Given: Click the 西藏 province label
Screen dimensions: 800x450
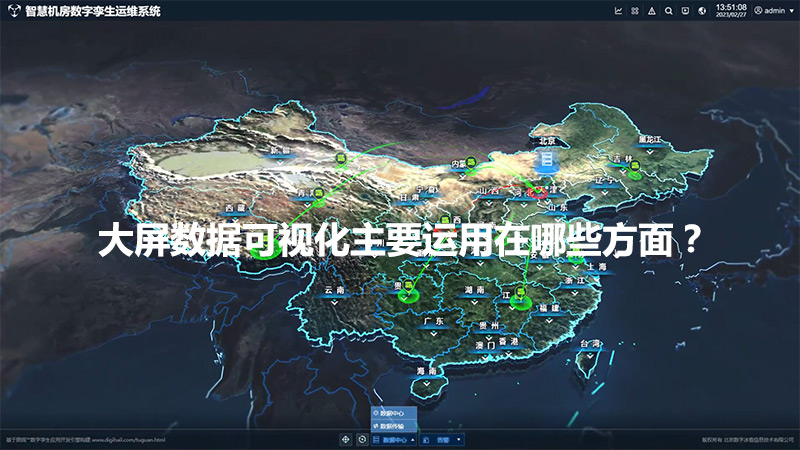Looking at the screenshot, I should [235, 208].
